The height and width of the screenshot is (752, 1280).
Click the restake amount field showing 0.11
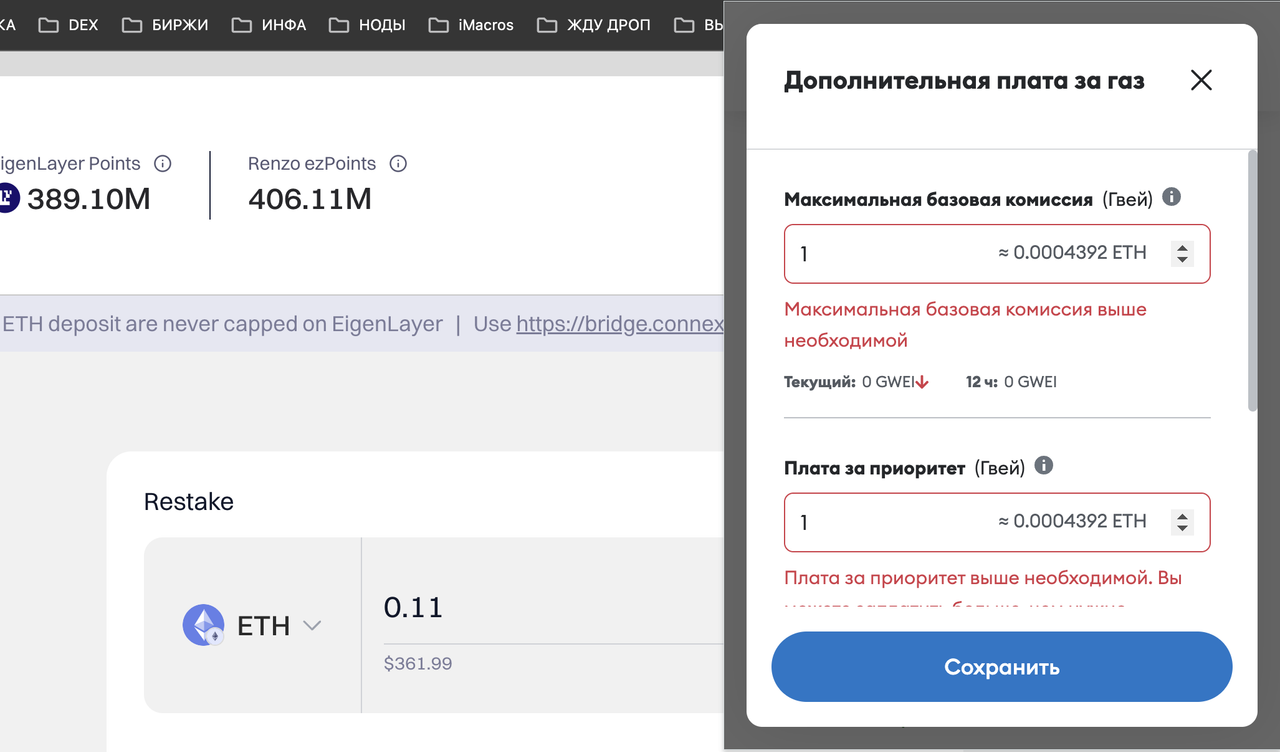pos(540,607)
